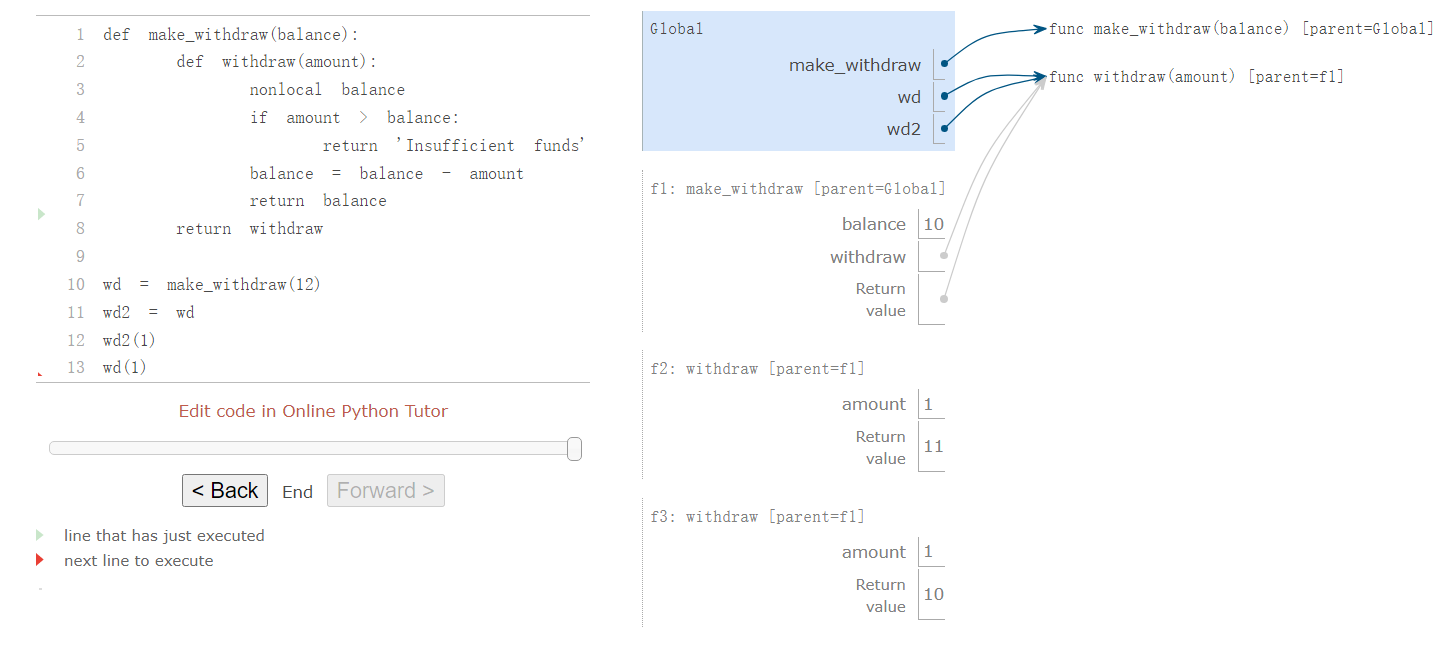1444x659 pixels.
Task: Click the red legend arrow for next line
Action: coord(40,560)
